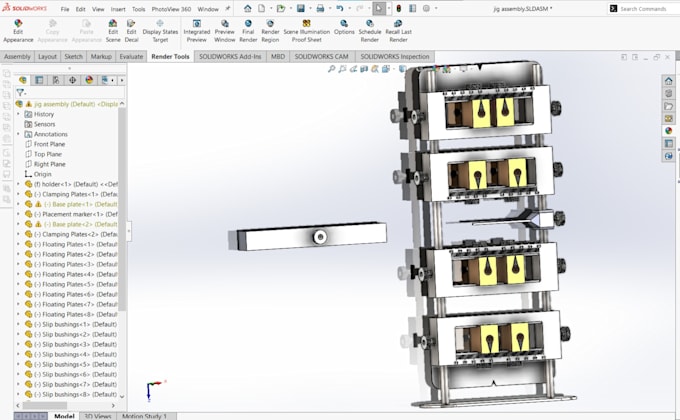
Task: Launch the Final Render
Action: click(248, 31)
